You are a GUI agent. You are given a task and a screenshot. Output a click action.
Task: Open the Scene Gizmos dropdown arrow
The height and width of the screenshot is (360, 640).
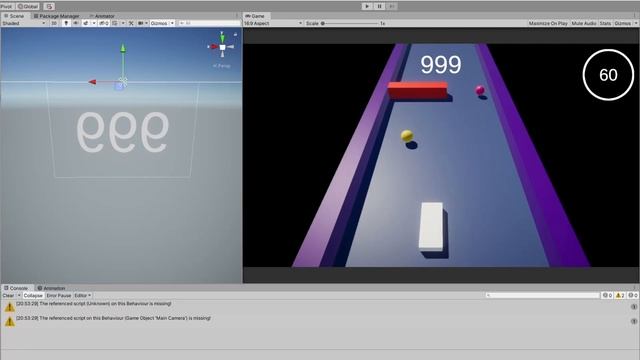click(172, 23)
